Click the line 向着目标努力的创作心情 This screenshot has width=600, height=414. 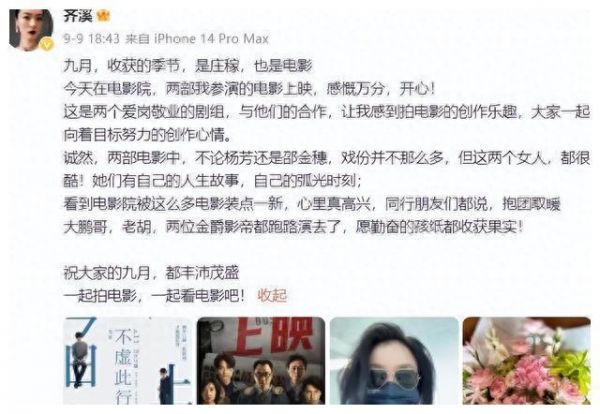(x=148, y=135)
